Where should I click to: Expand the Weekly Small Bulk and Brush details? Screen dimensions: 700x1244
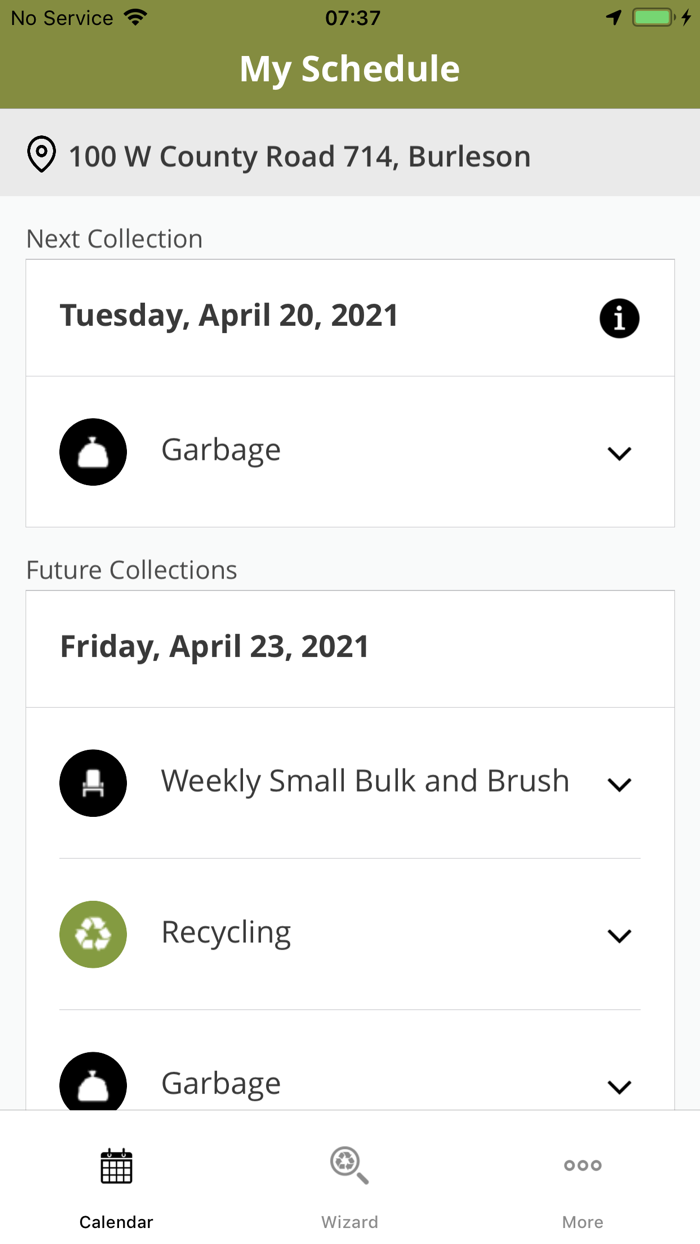click(619, 784)
